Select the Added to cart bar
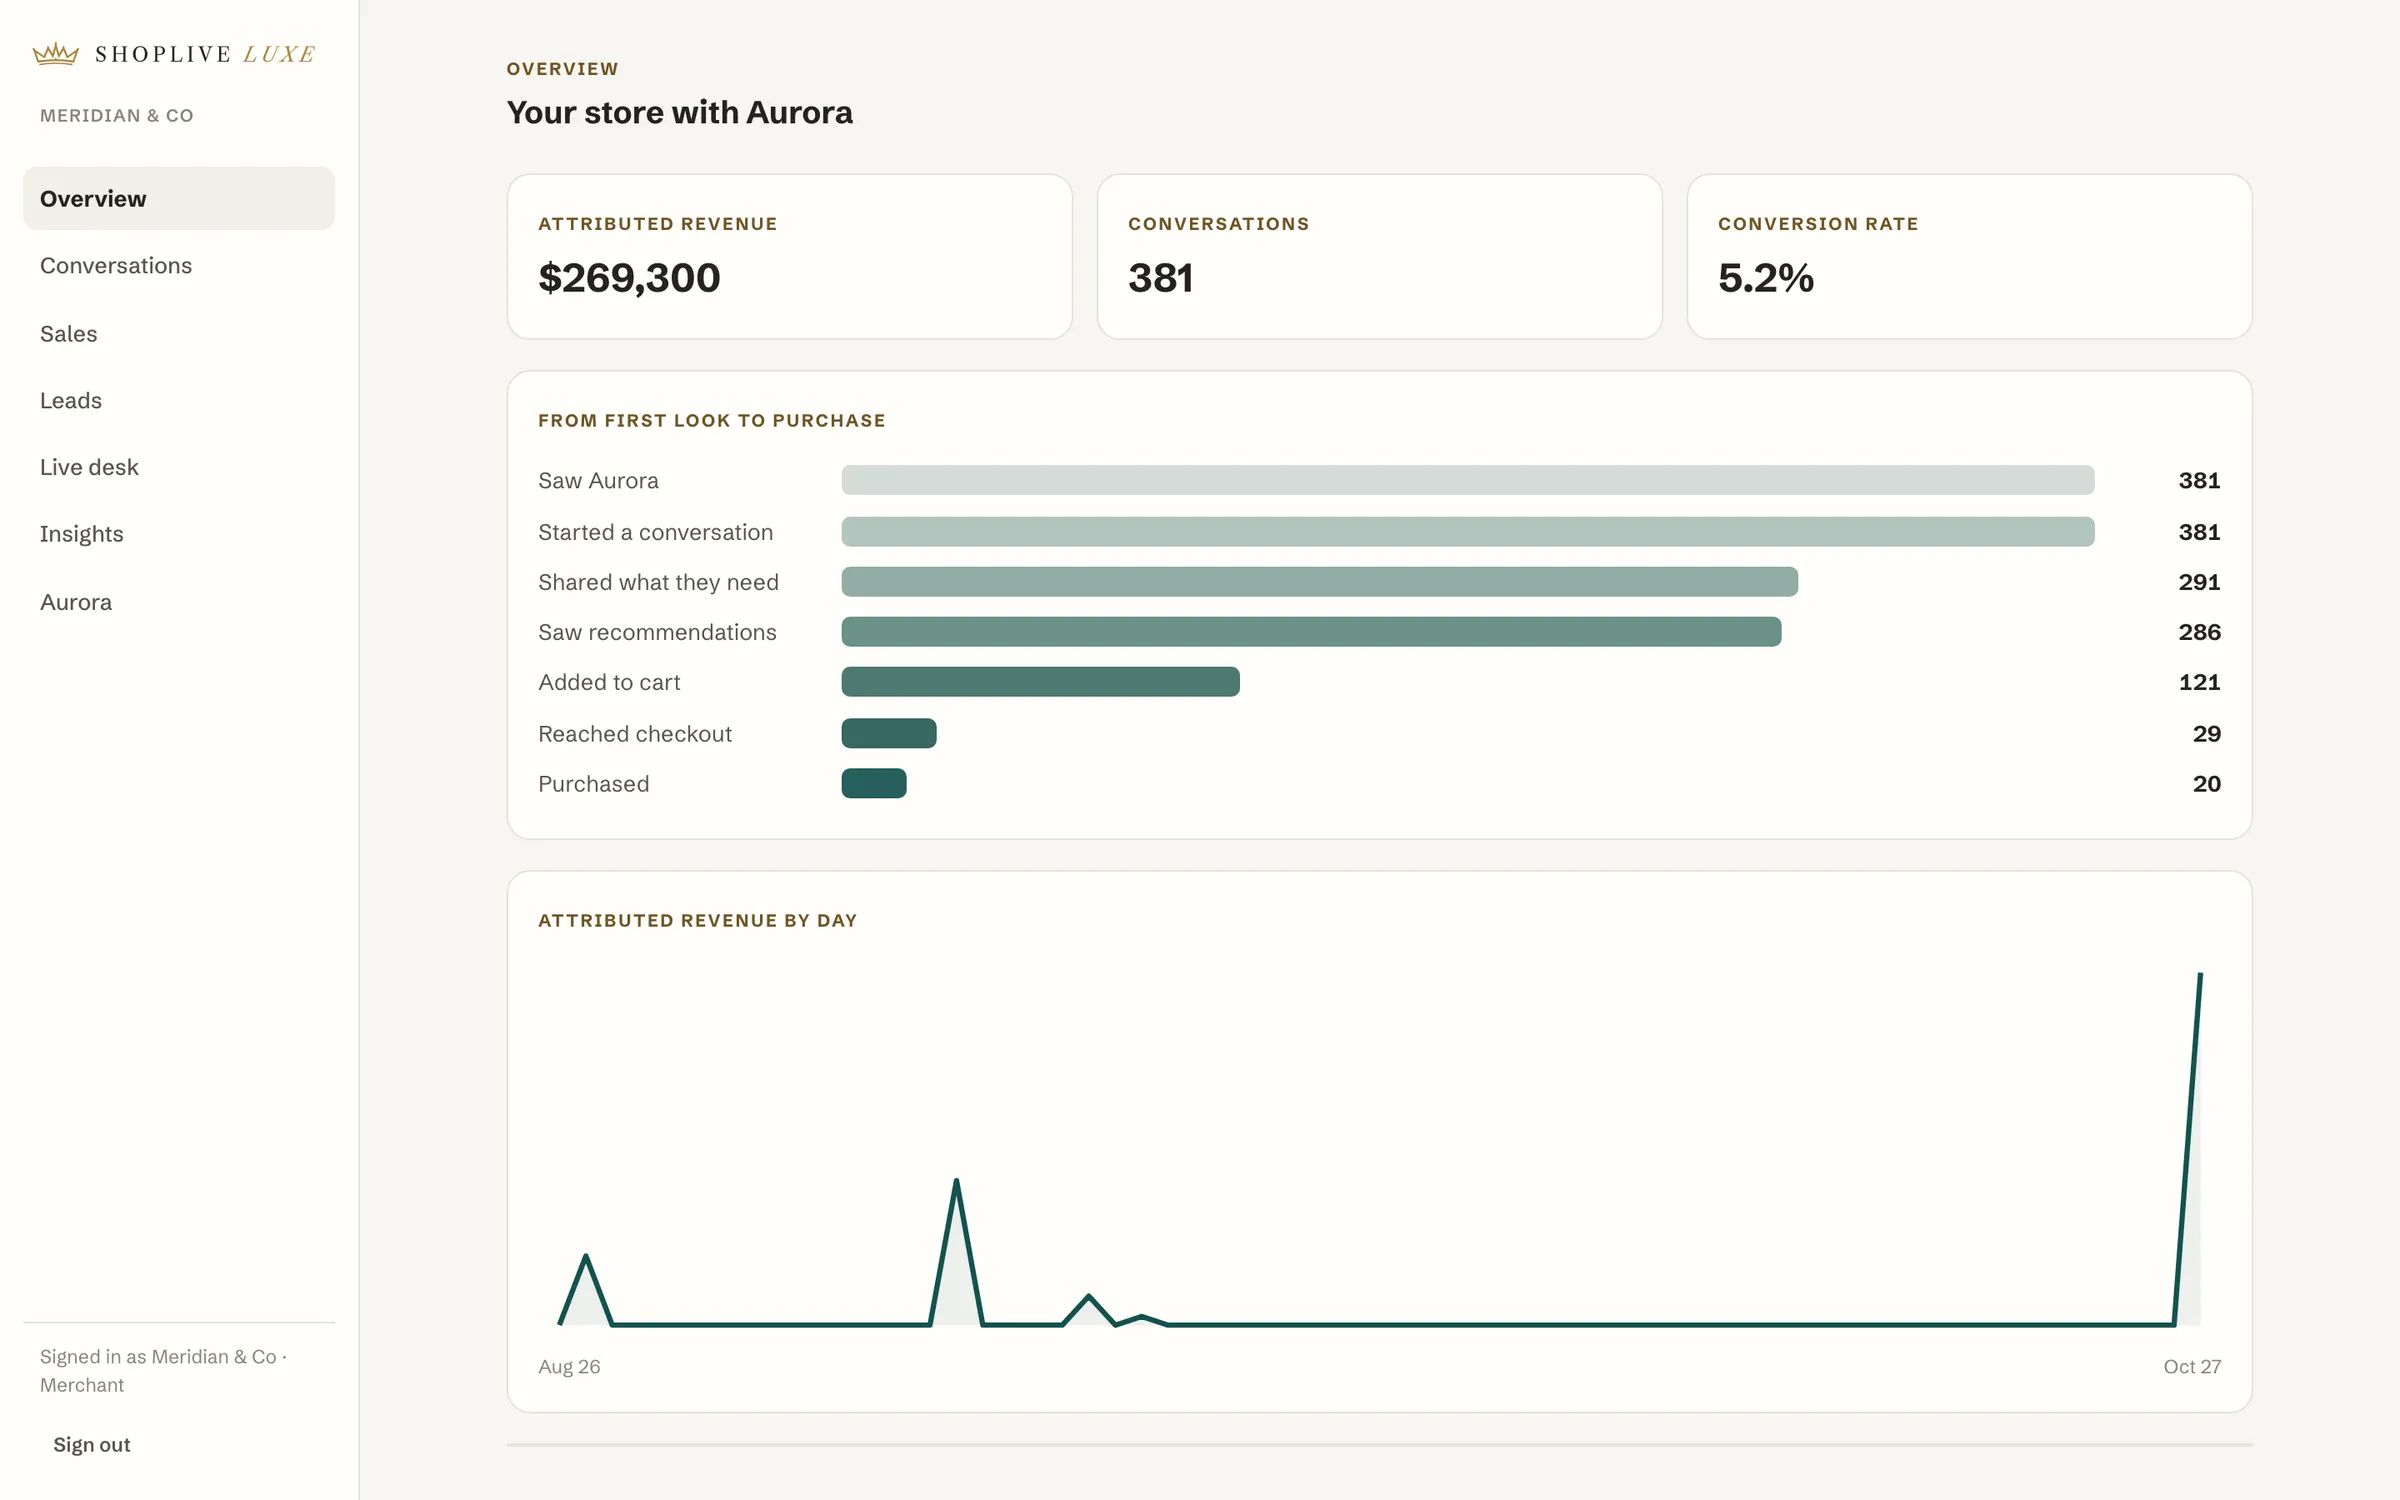 (x=1041, y=682)
